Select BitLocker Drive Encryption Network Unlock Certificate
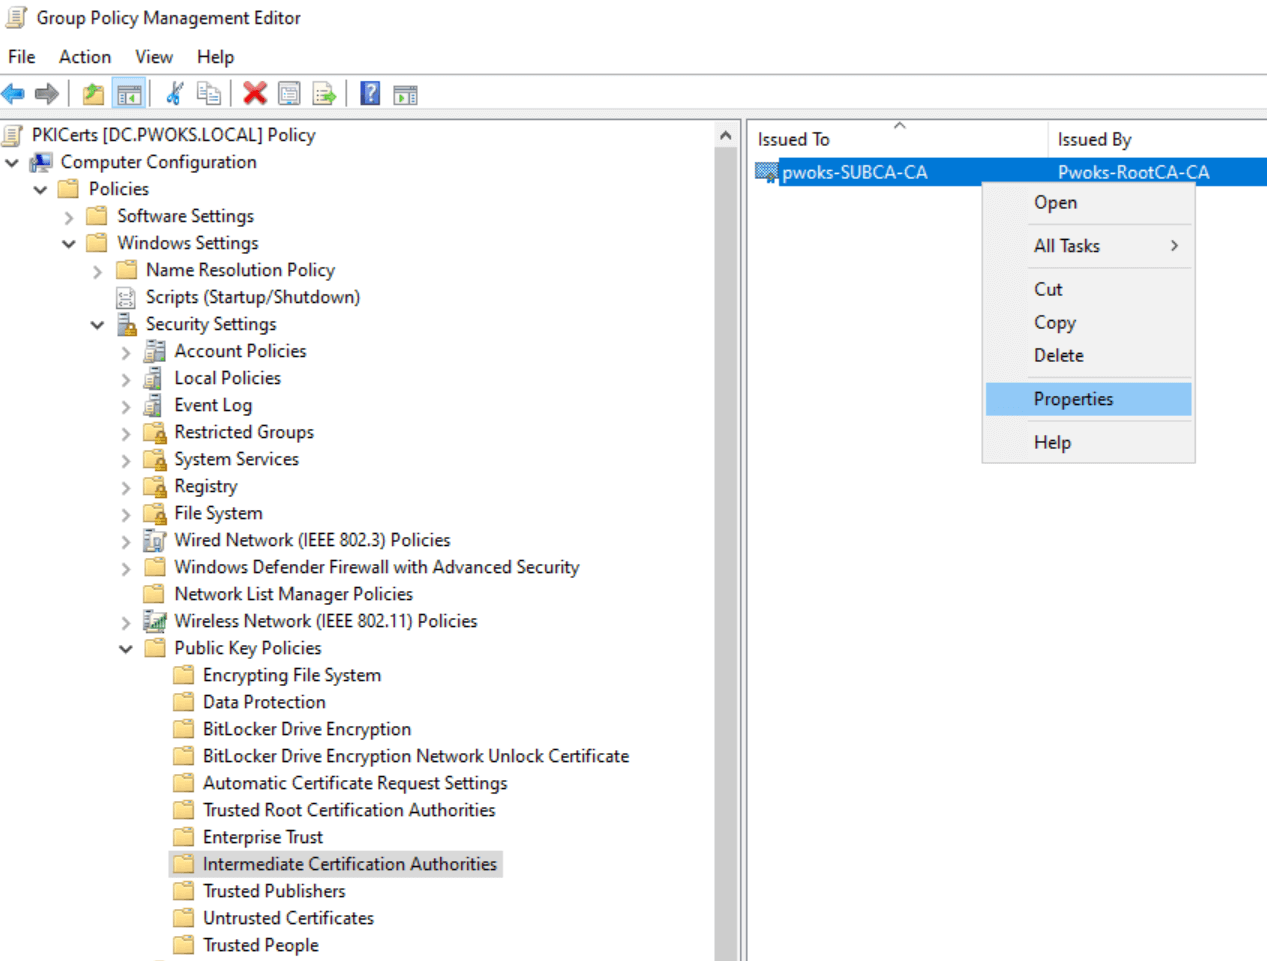Viewport: 1267px width, 961px height. [416, 756]
